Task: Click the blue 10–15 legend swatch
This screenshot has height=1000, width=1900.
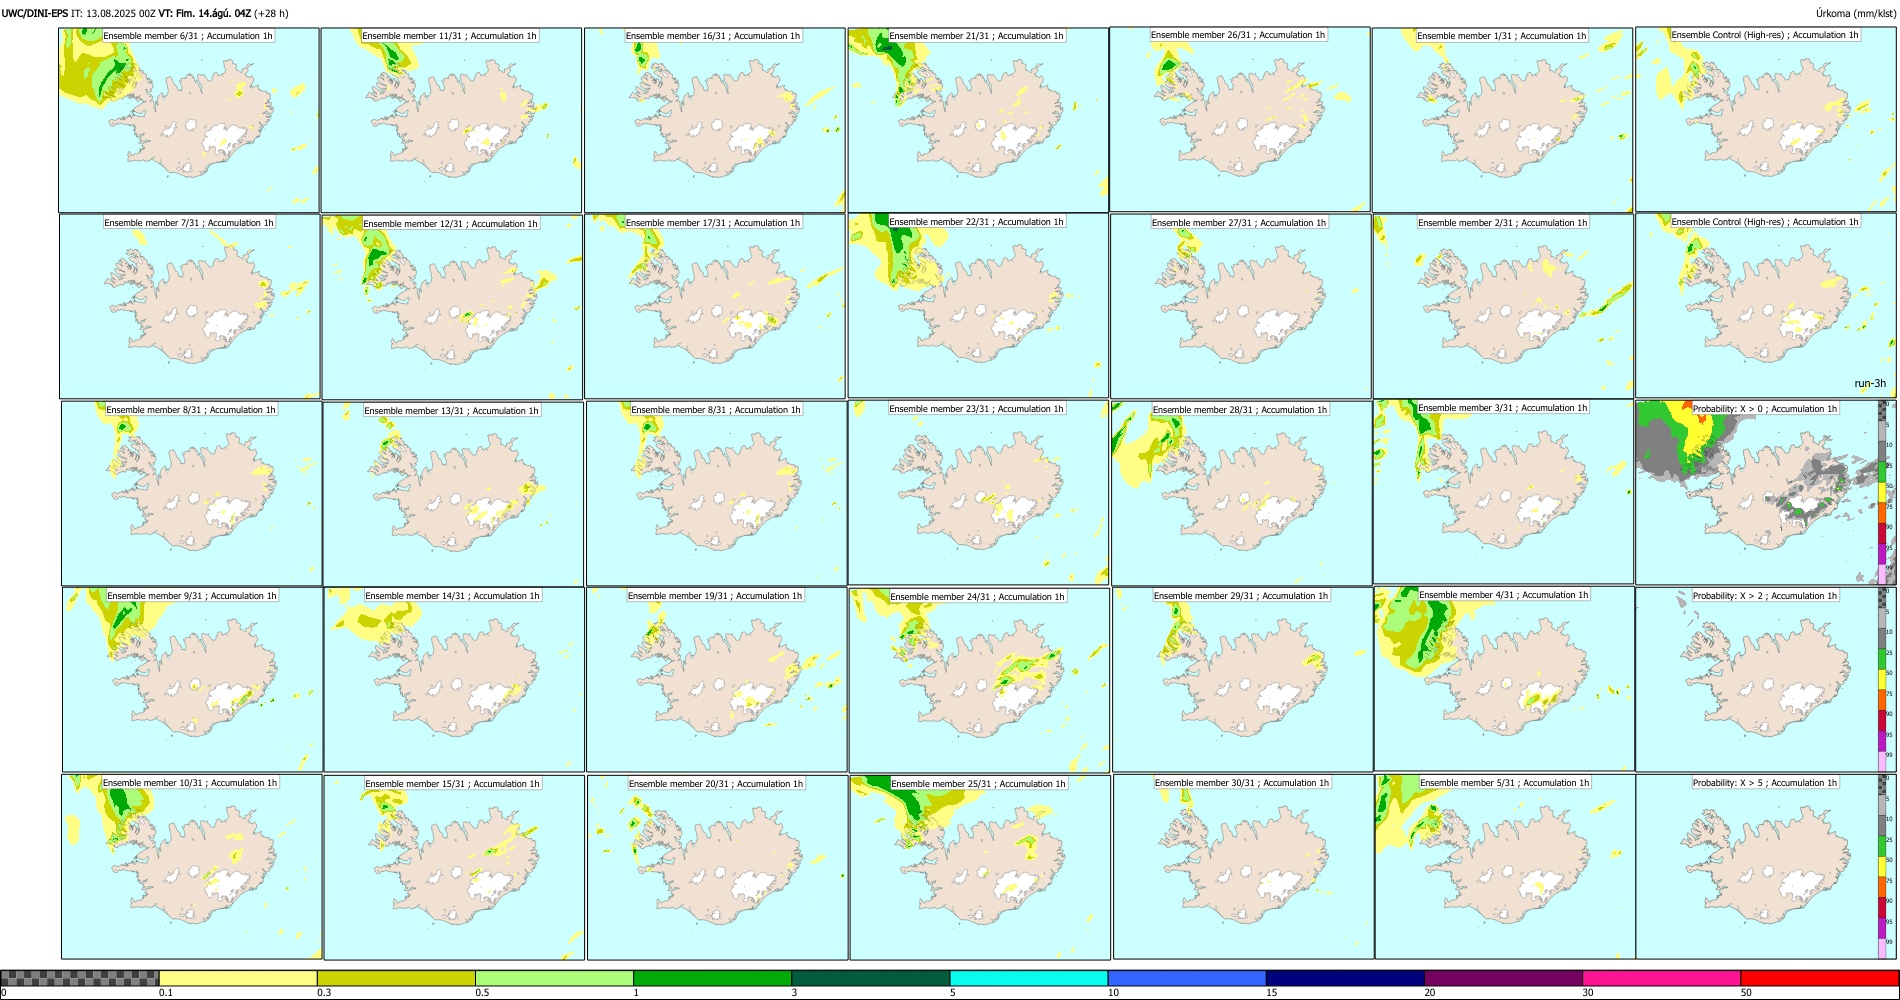Action: pyautogui.click(x=1187, y=978)
